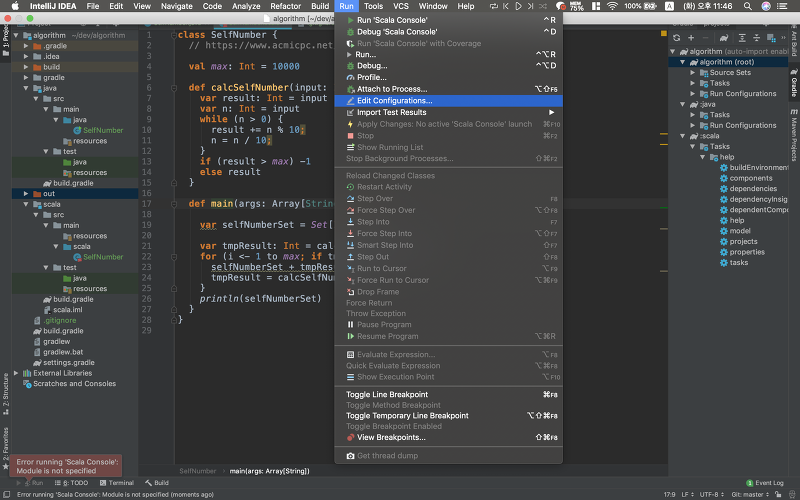The image size is (800, 500).
Task: Click Refresh Gradle projects icon
Action: click(x=677, y=38)
